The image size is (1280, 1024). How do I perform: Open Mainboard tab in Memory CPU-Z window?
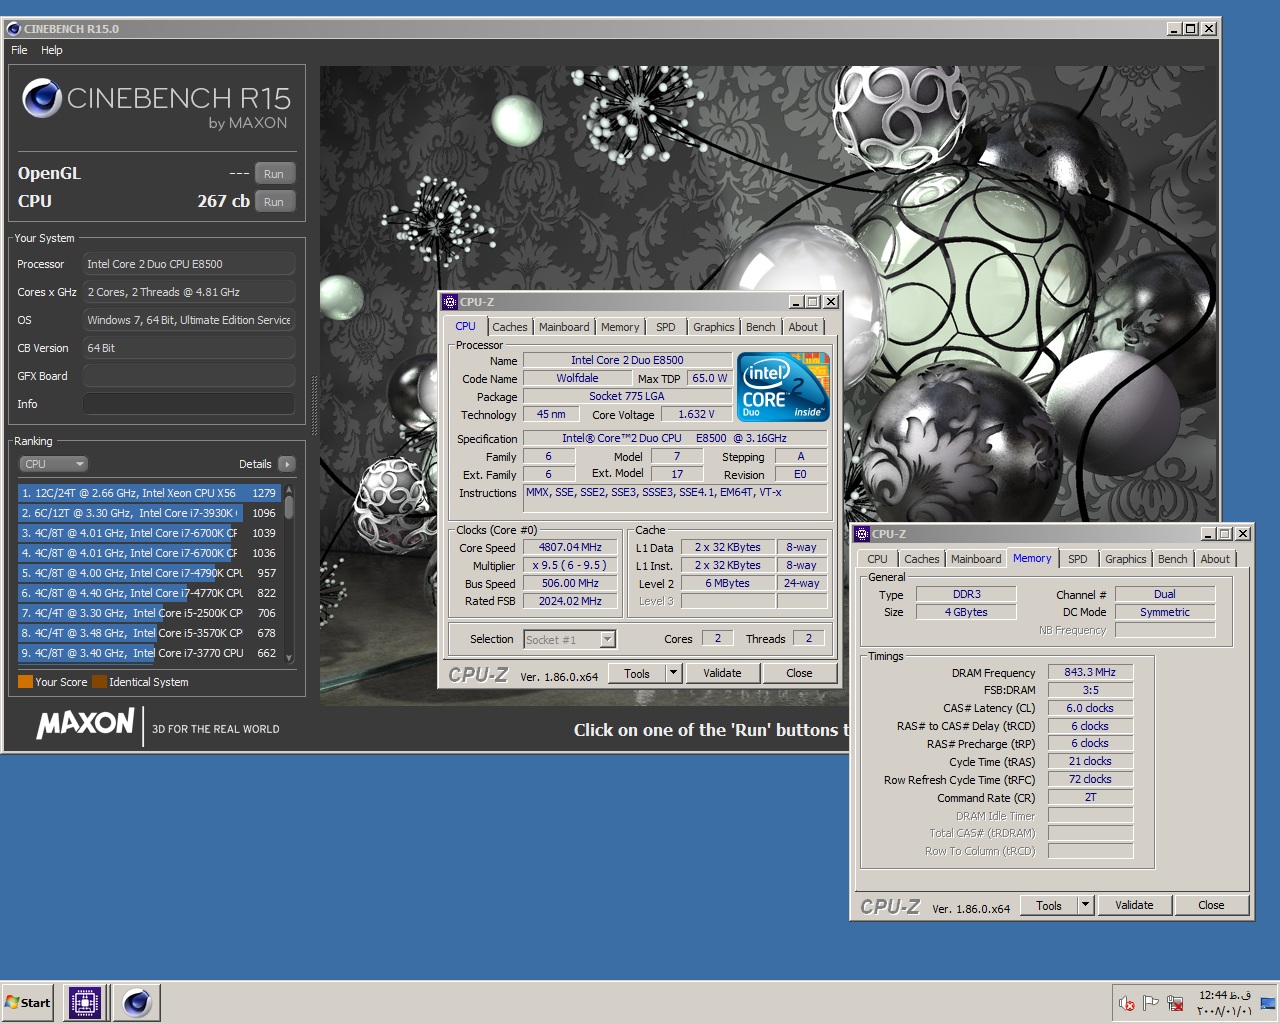pos(976,559)
